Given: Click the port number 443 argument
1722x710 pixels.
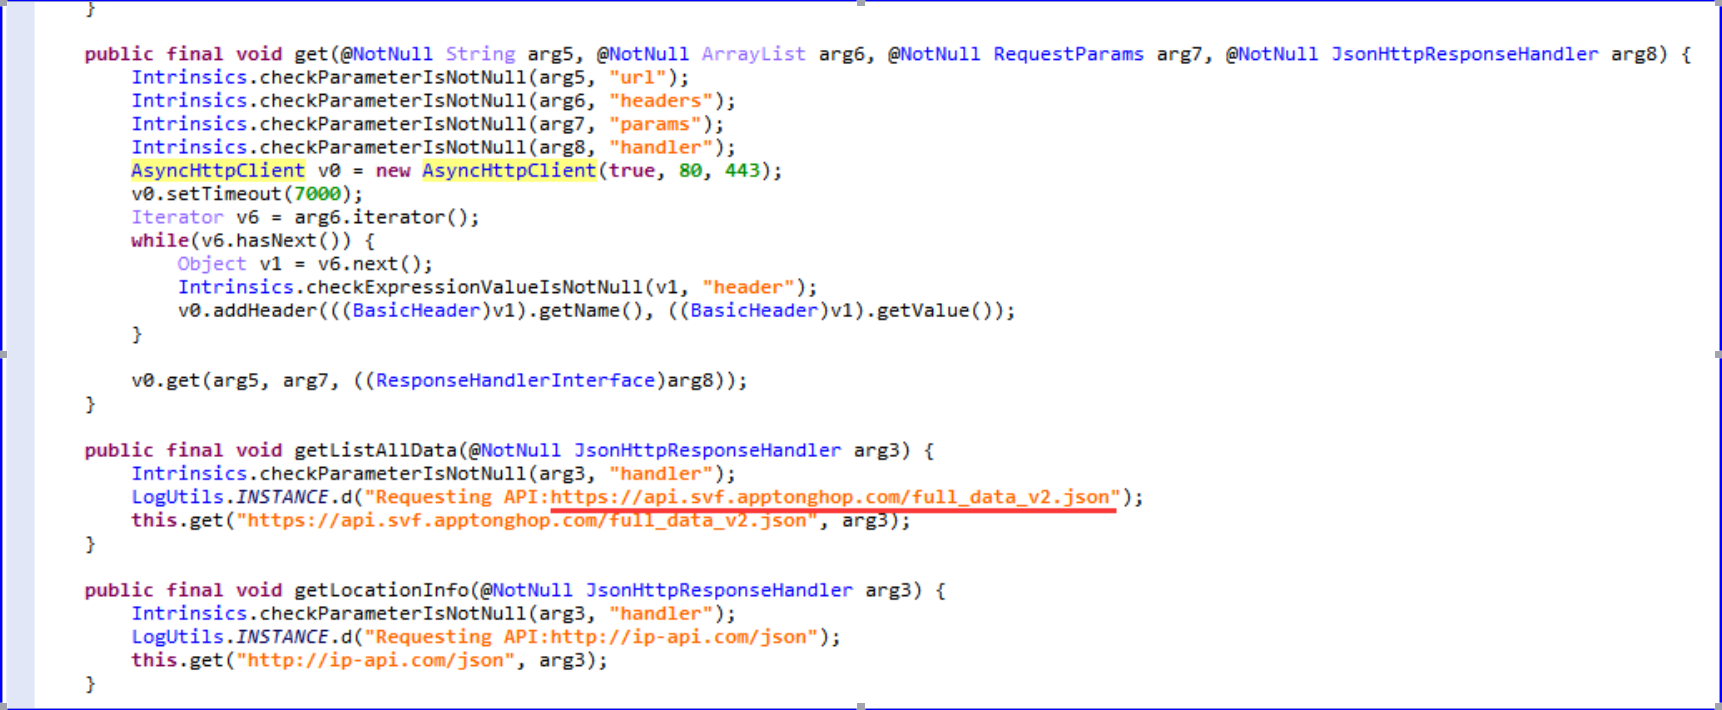Looking at the screenshot, I should coord(742,171).
